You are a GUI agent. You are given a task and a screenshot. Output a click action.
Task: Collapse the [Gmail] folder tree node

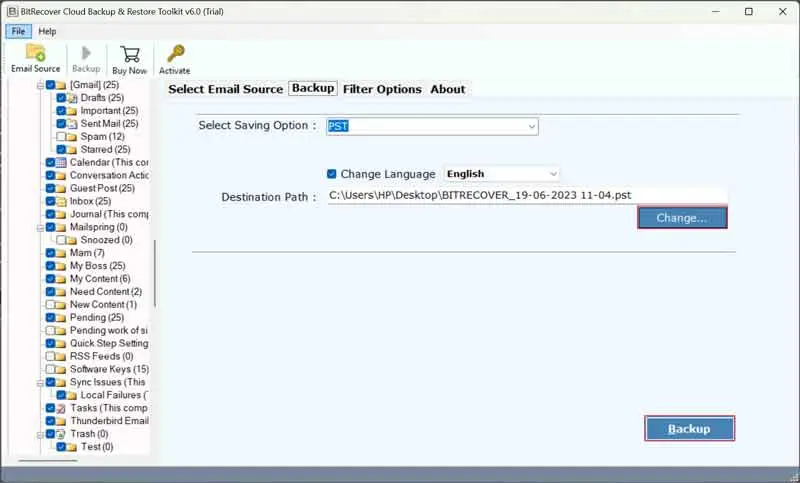(x=39, y=85)
